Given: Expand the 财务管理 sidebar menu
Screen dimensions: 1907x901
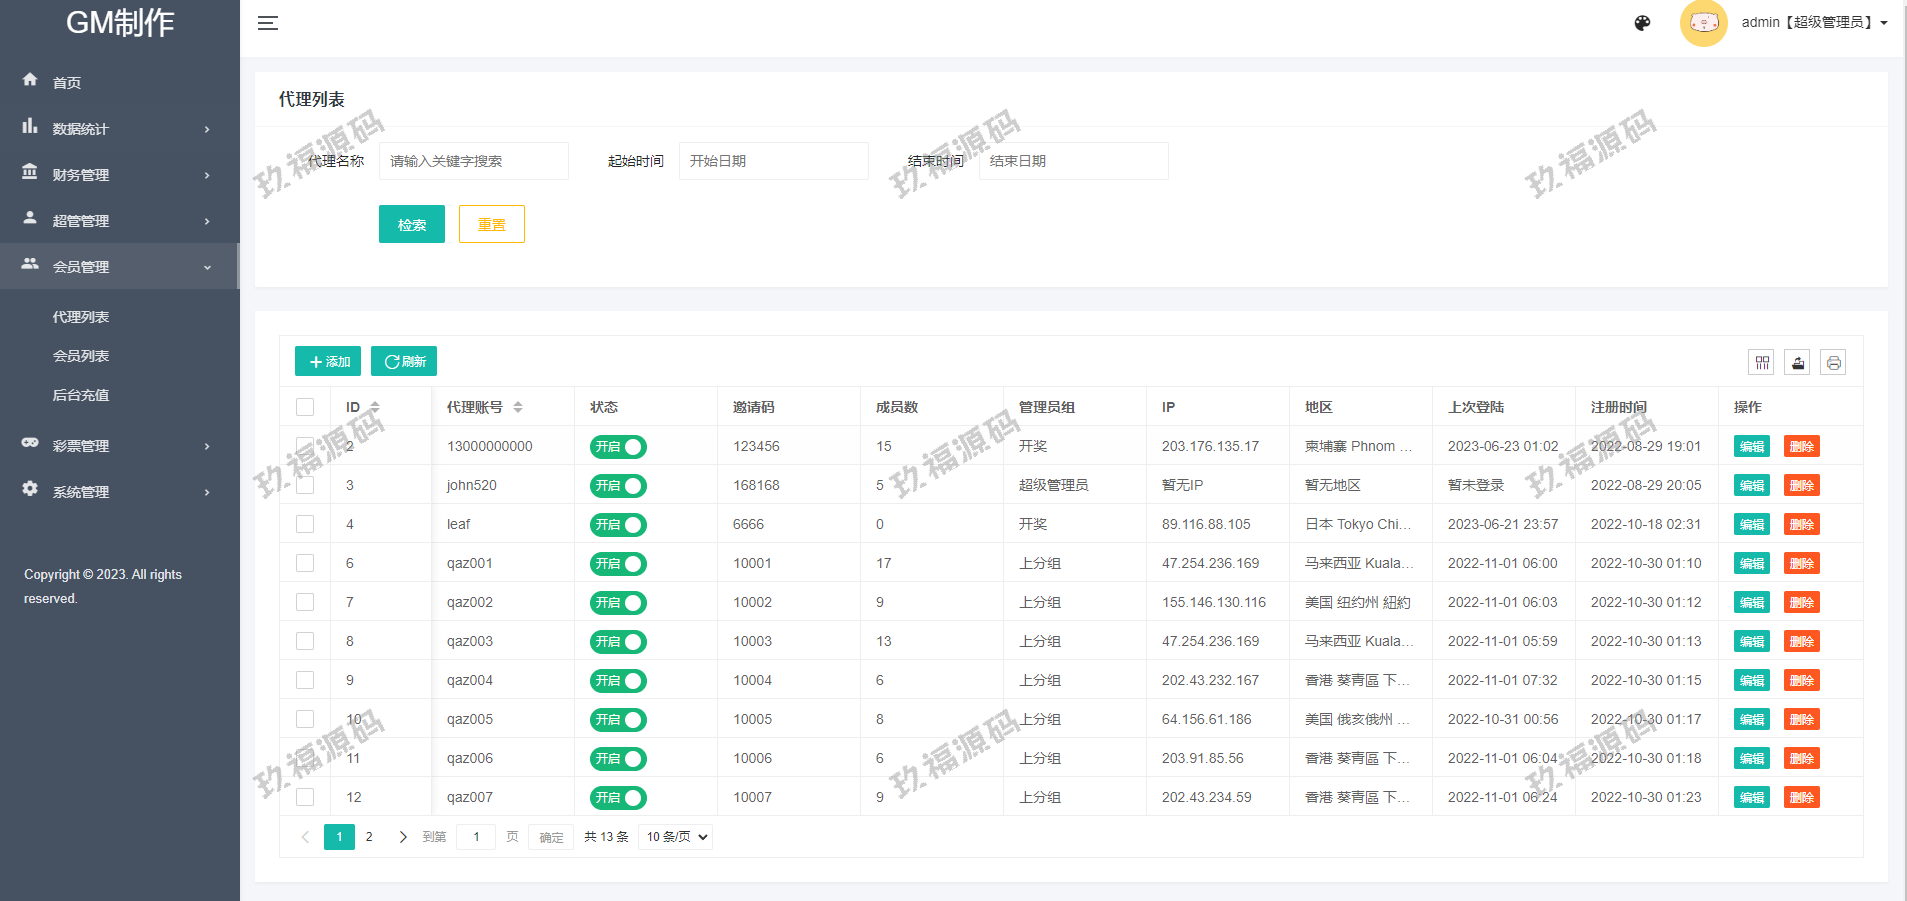Looking at the screenshot, I should (120, 175).
